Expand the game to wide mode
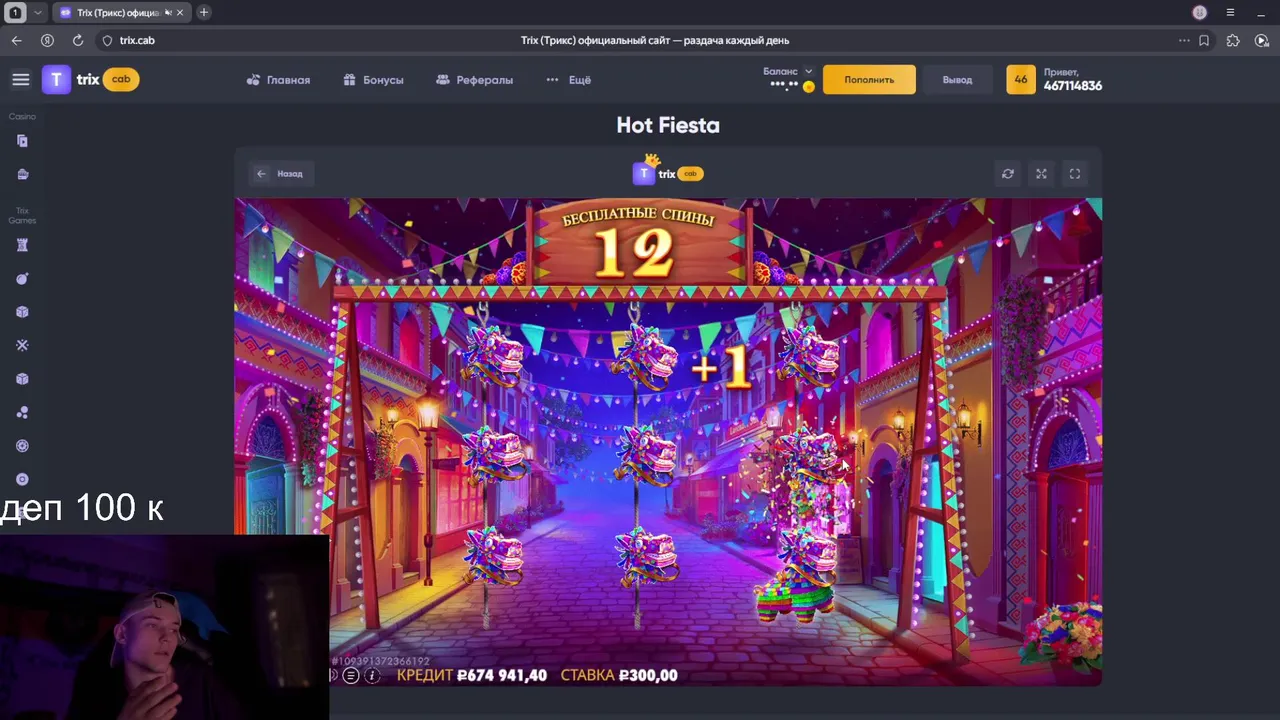Image resolution: width=1280 pixels, height=720 pixels. coord(1041,174)
